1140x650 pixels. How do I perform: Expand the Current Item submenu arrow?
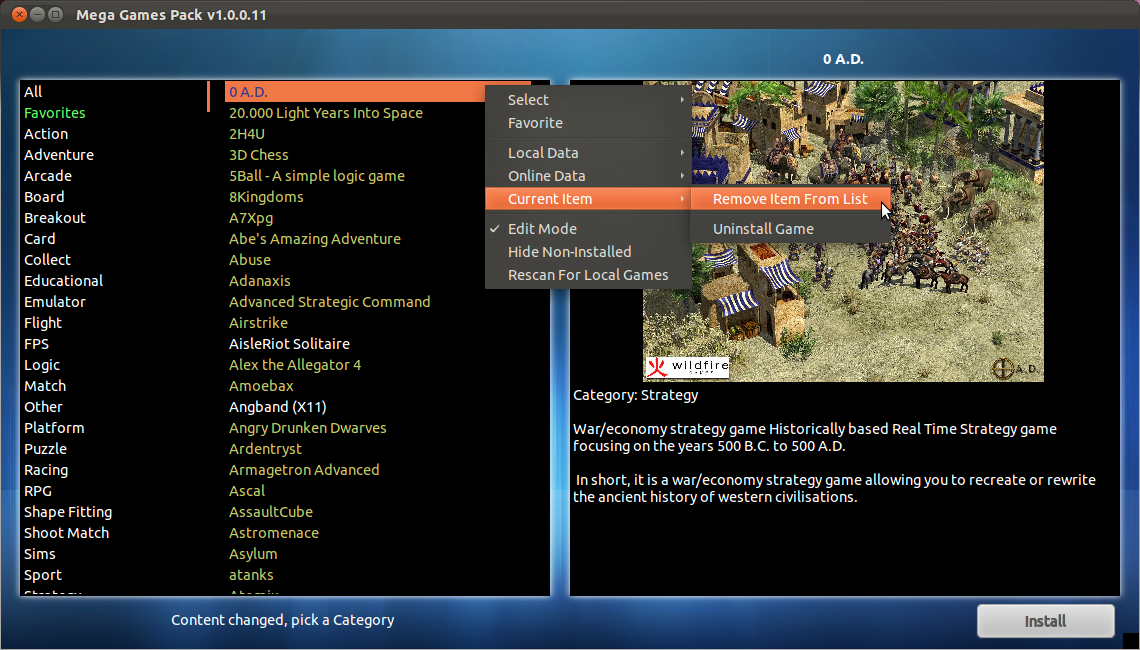pyautogui.click(x=681, y=199)
